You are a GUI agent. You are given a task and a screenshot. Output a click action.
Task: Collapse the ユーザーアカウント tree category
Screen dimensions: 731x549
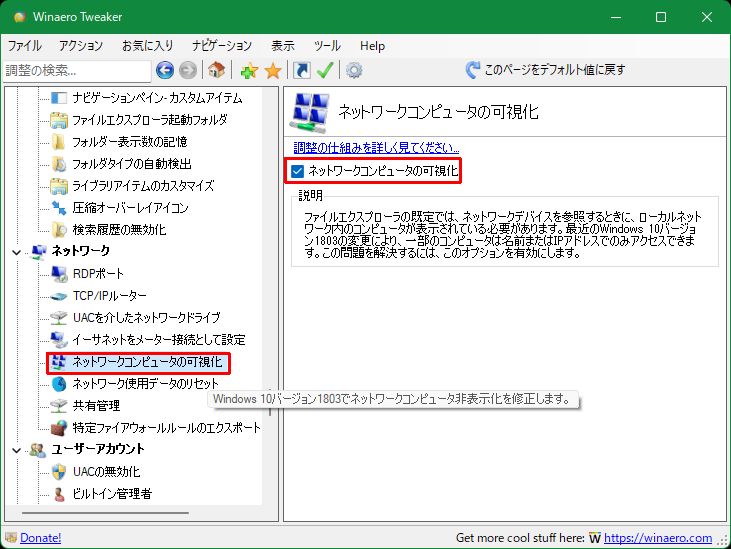pyautogui.click(x=16, y=450)
